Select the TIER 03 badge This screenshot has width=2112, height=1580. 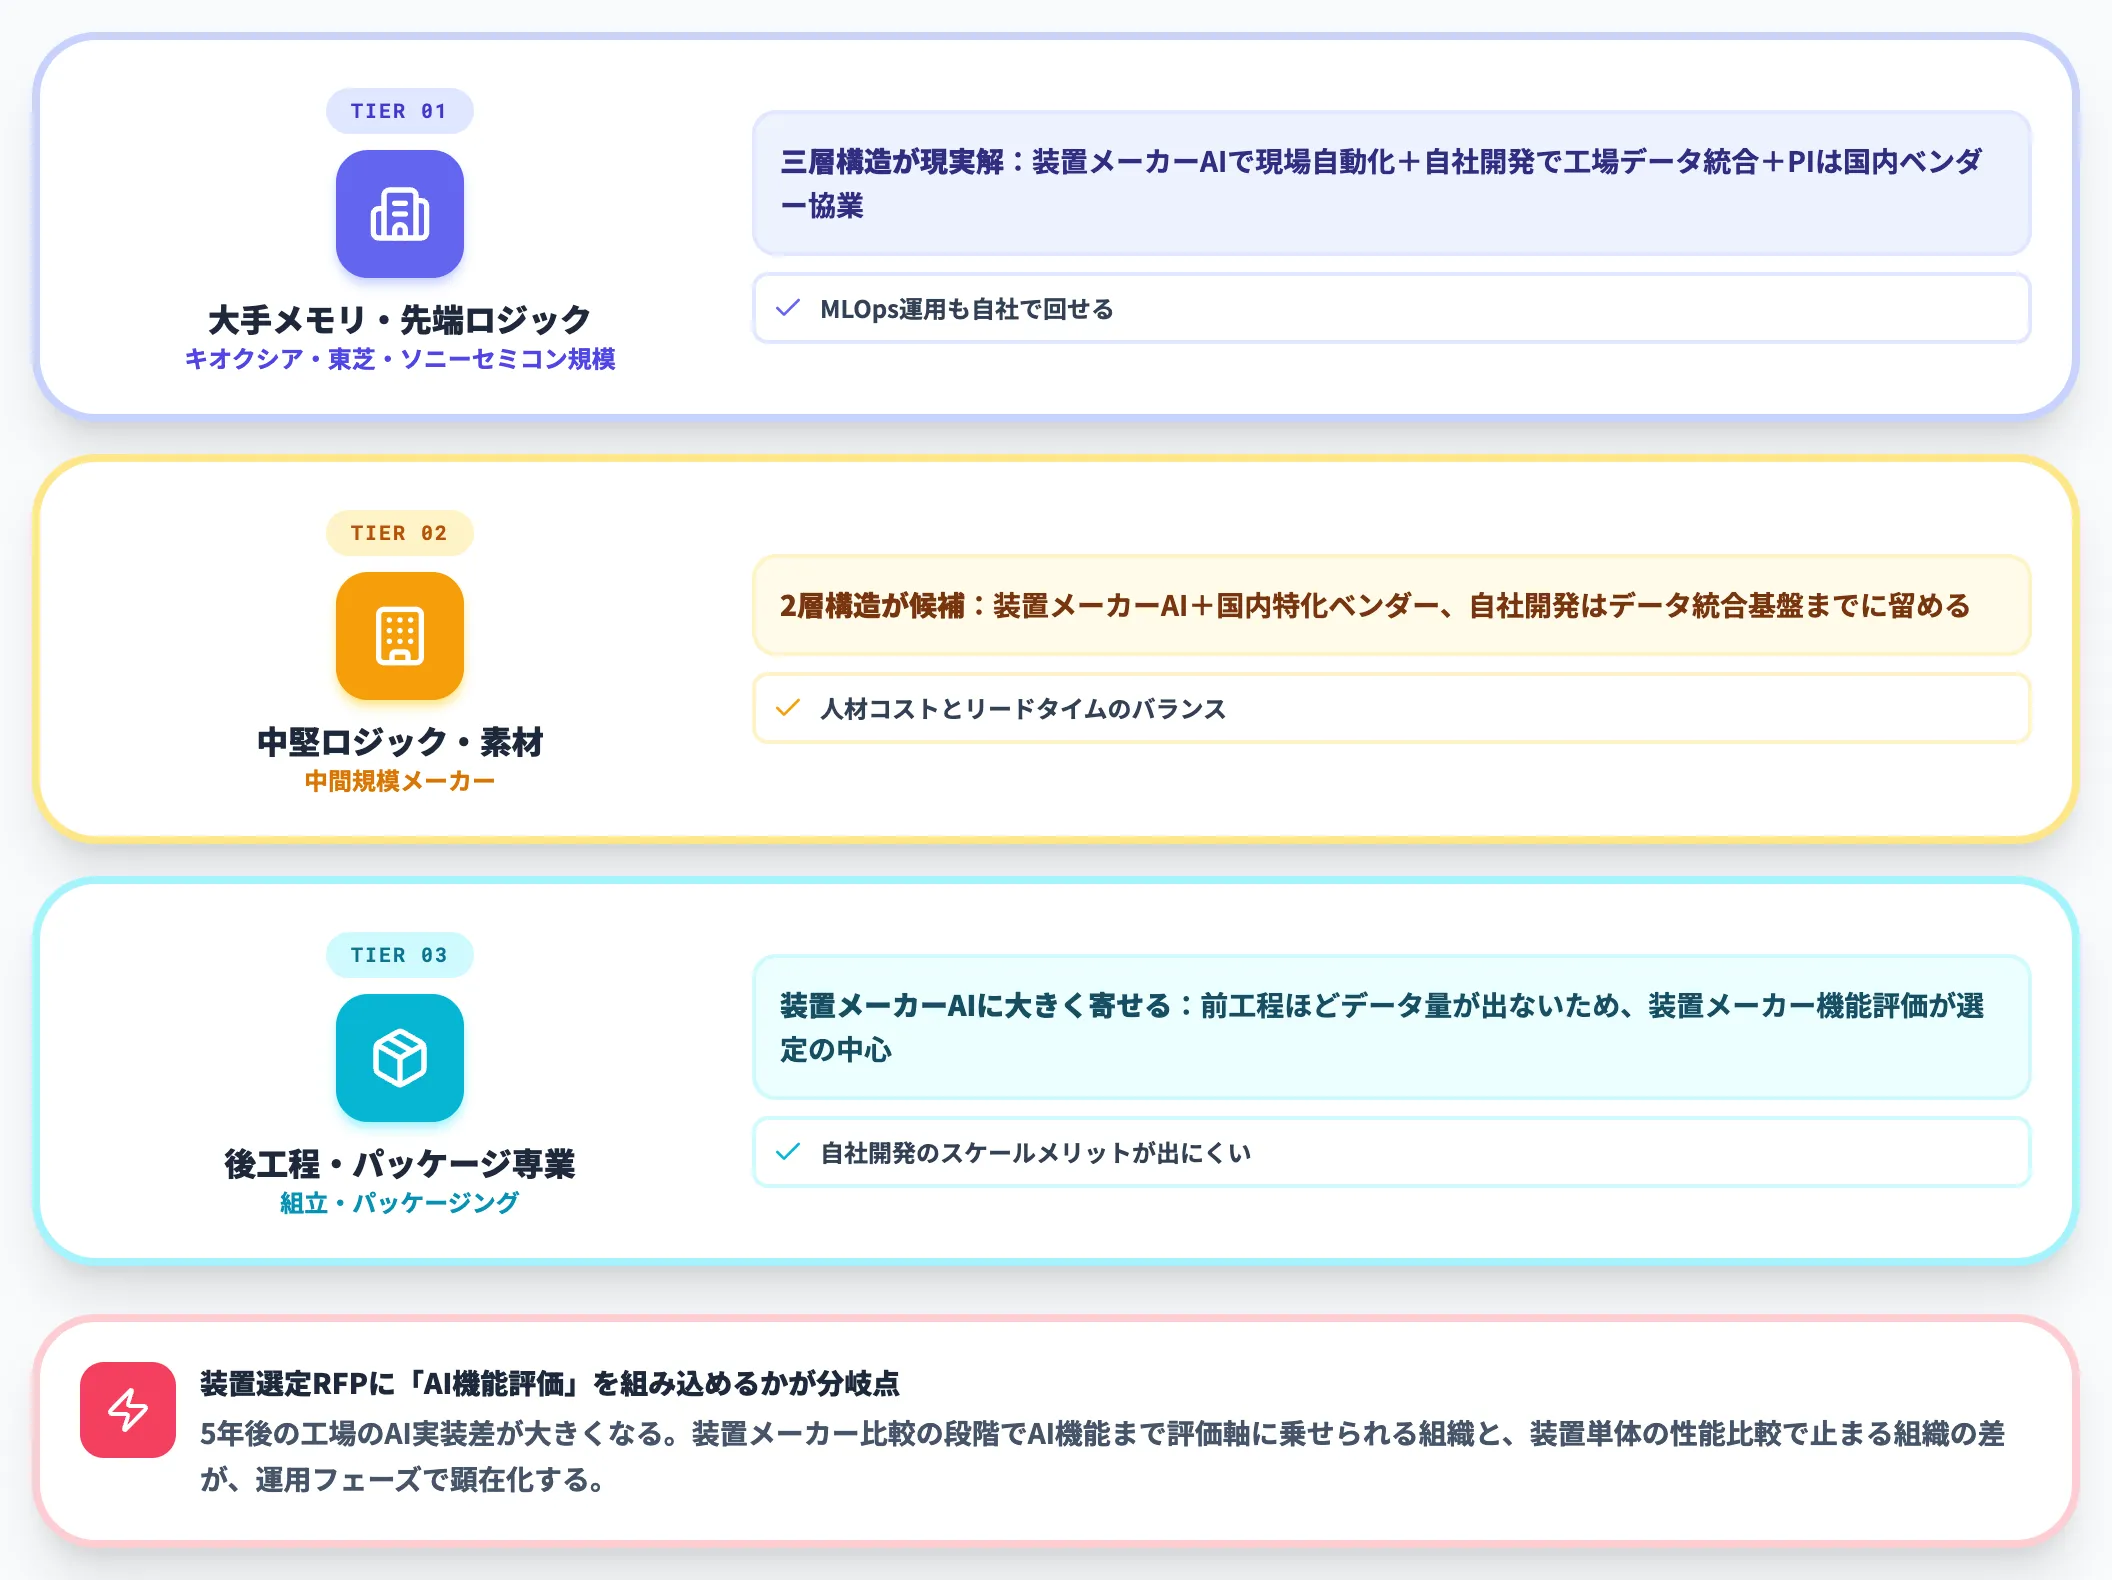[x=399, y=955]
